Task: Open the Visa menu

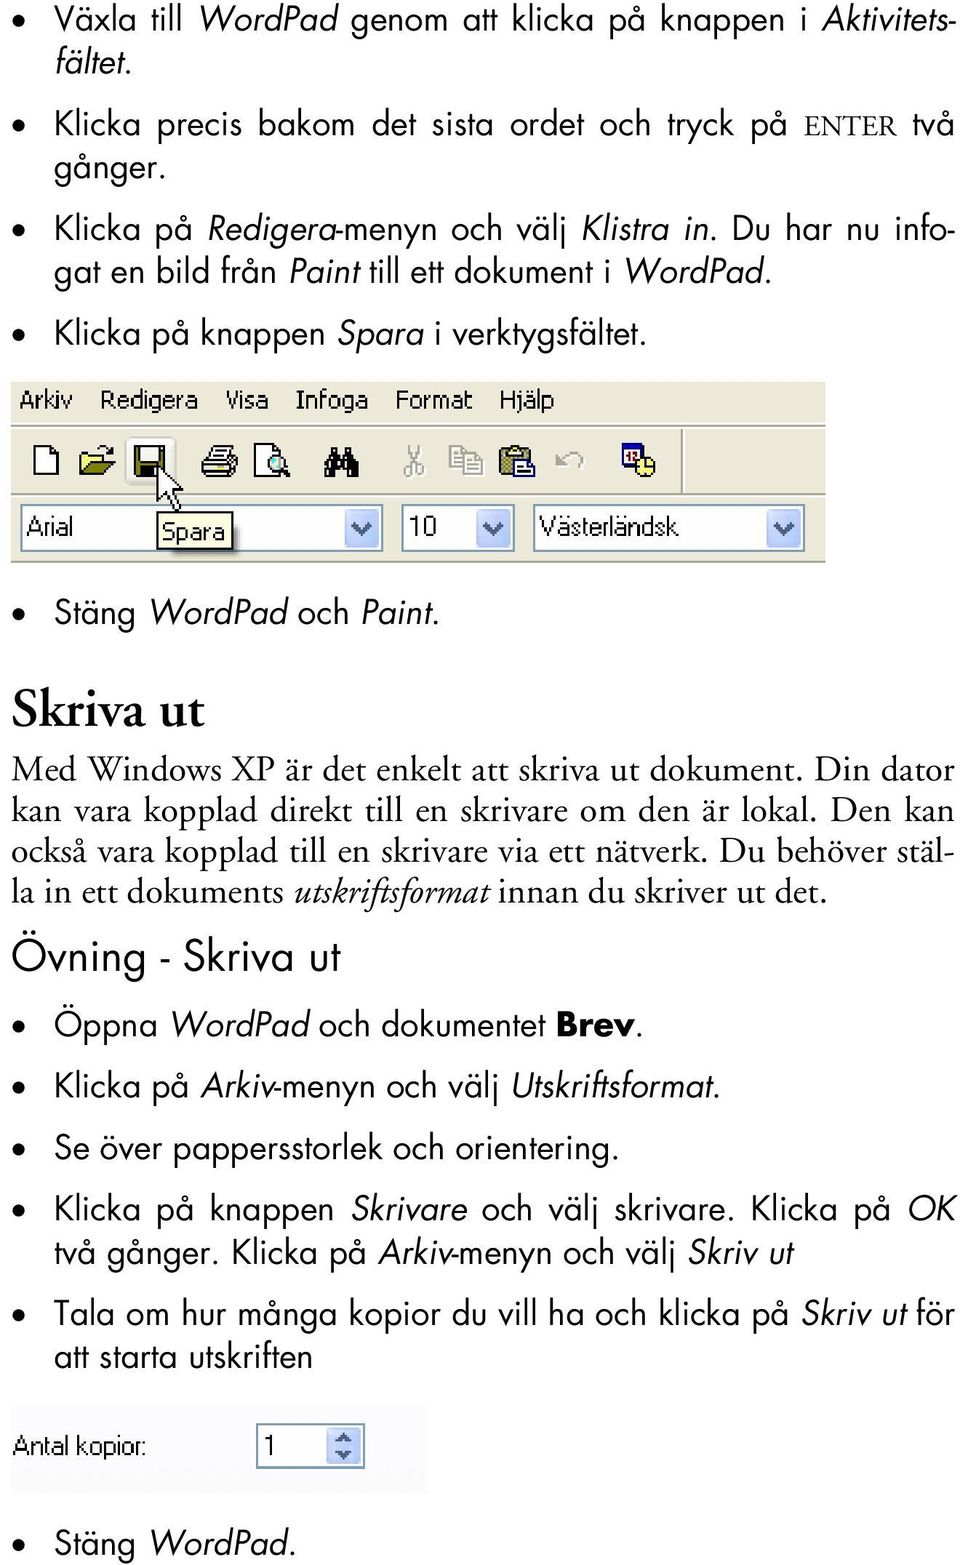Action: click(x=246, y=400)
